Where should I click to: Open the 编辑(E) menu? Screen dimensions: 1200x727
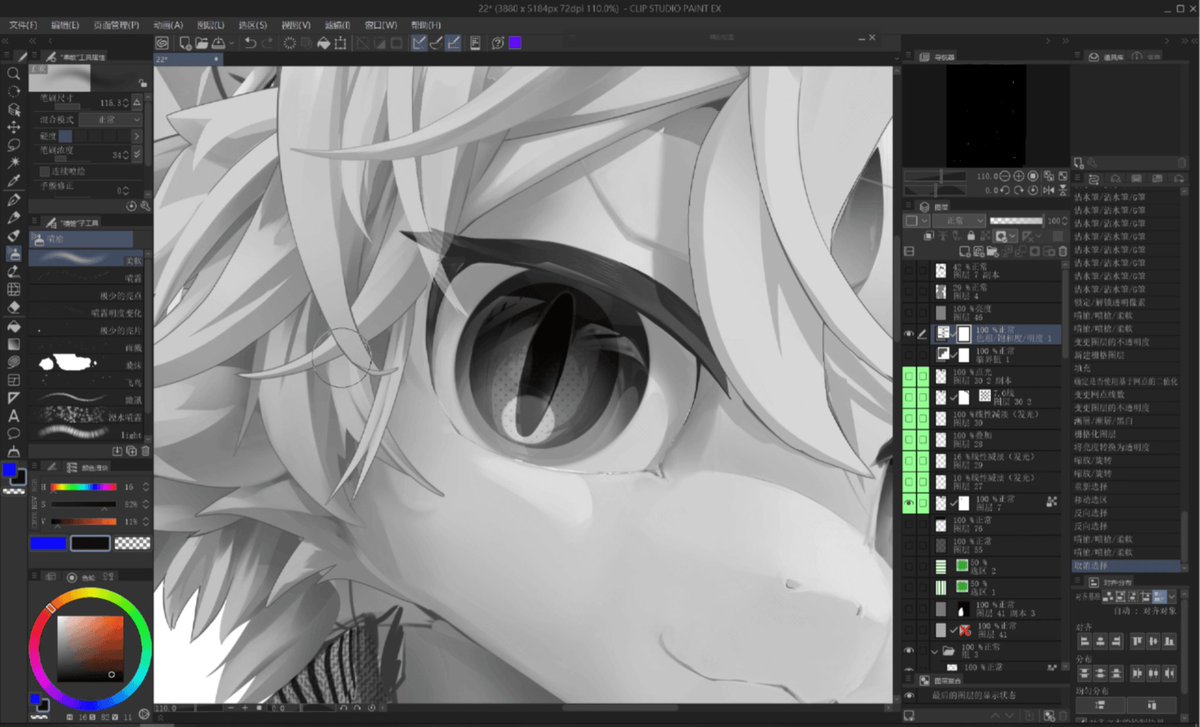66,24
